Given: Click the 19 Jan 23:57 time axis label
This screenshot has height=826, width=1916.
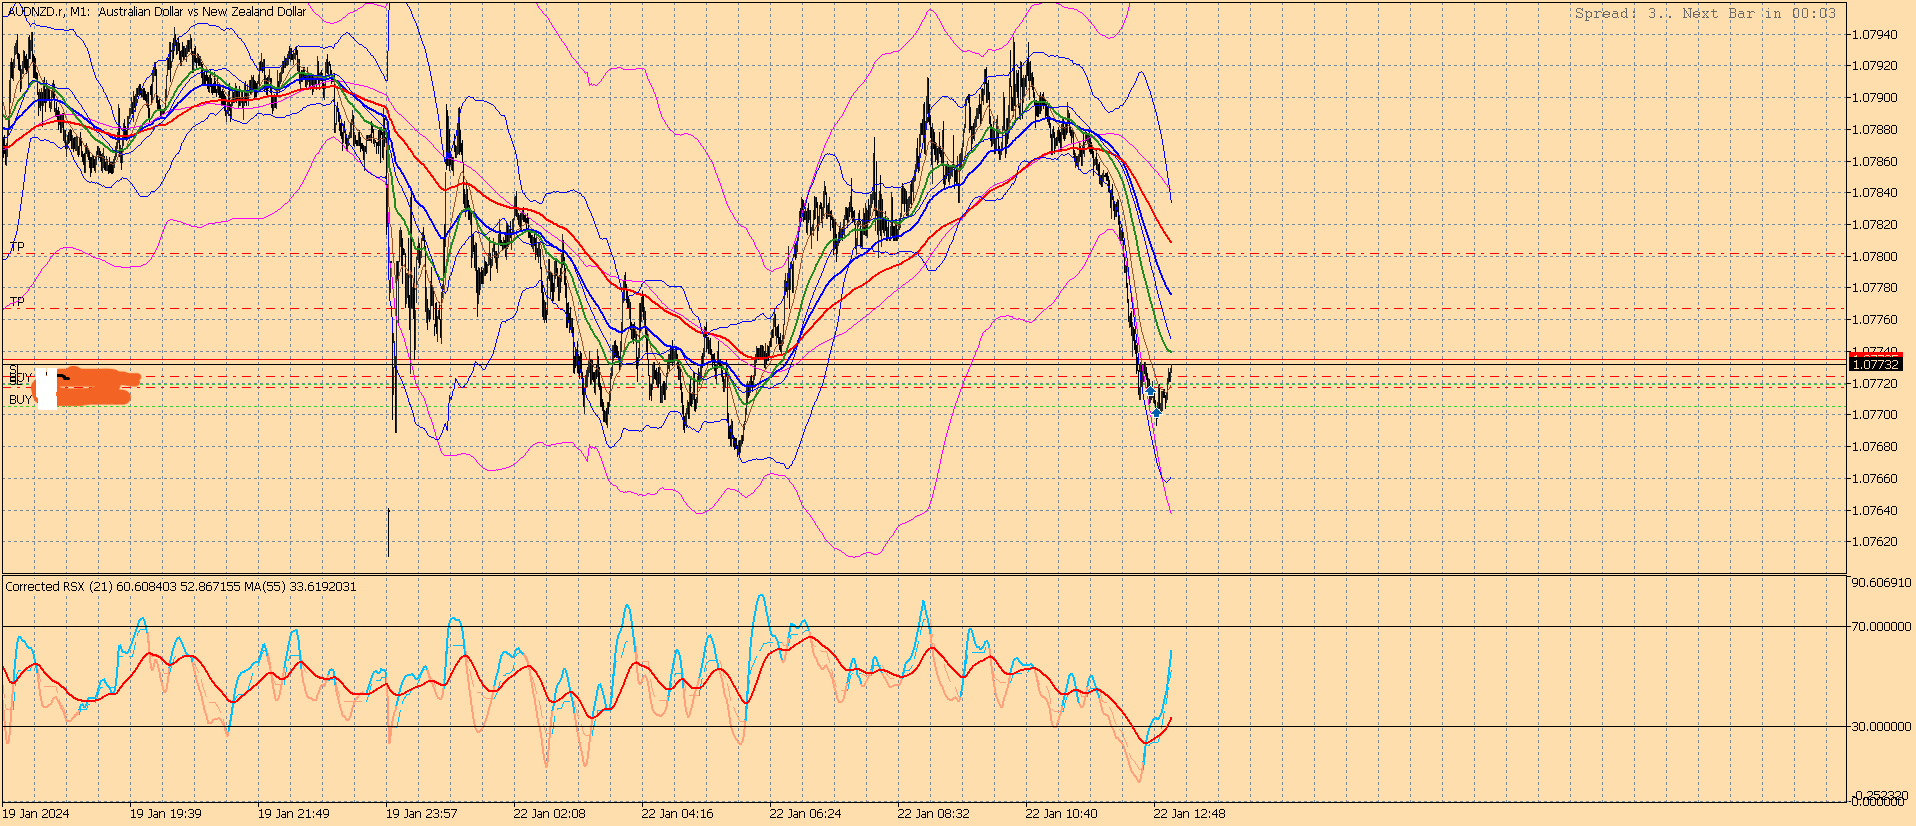Looking at the screenshot, I should (x=422, y=814).
